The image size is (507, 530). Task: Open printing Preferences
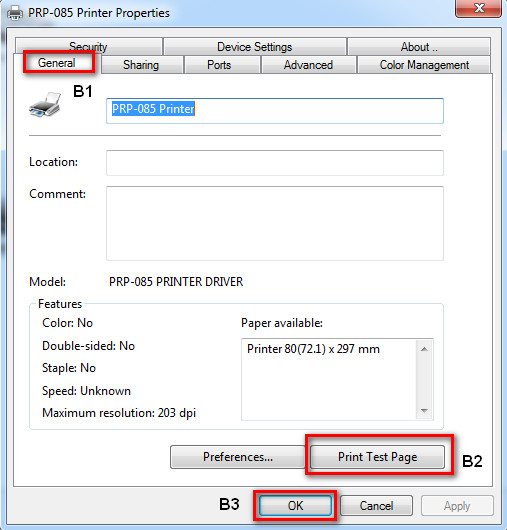point(238,457)
